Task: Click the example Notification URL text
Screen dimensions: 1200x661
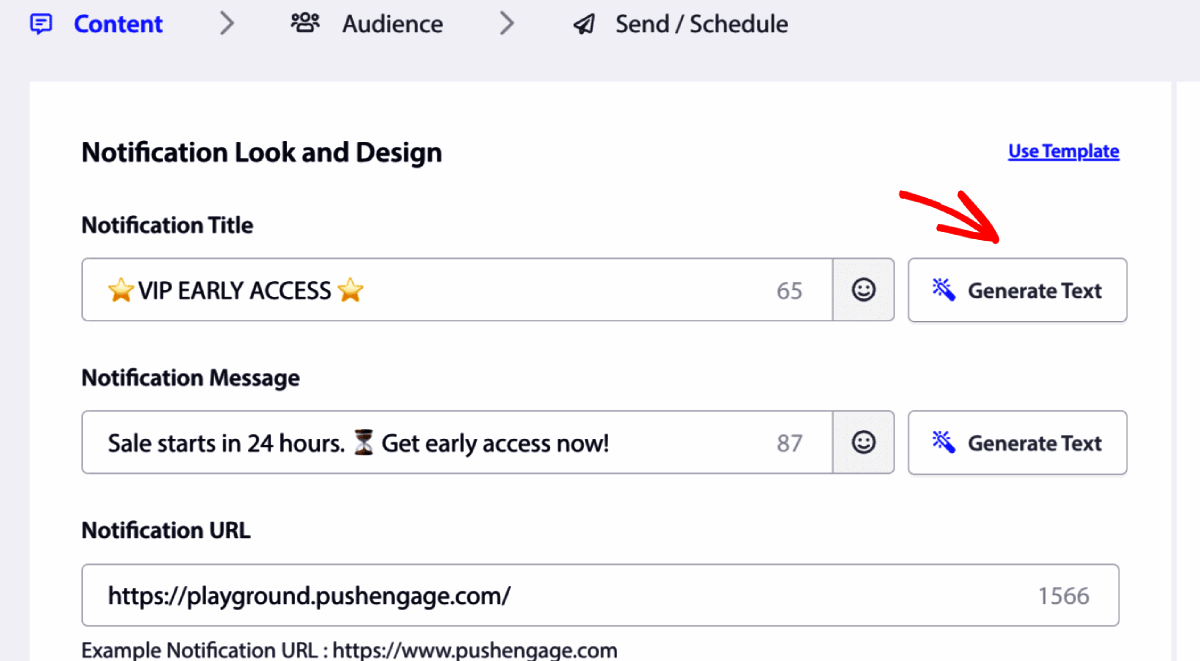Action: tap(349, 650)
